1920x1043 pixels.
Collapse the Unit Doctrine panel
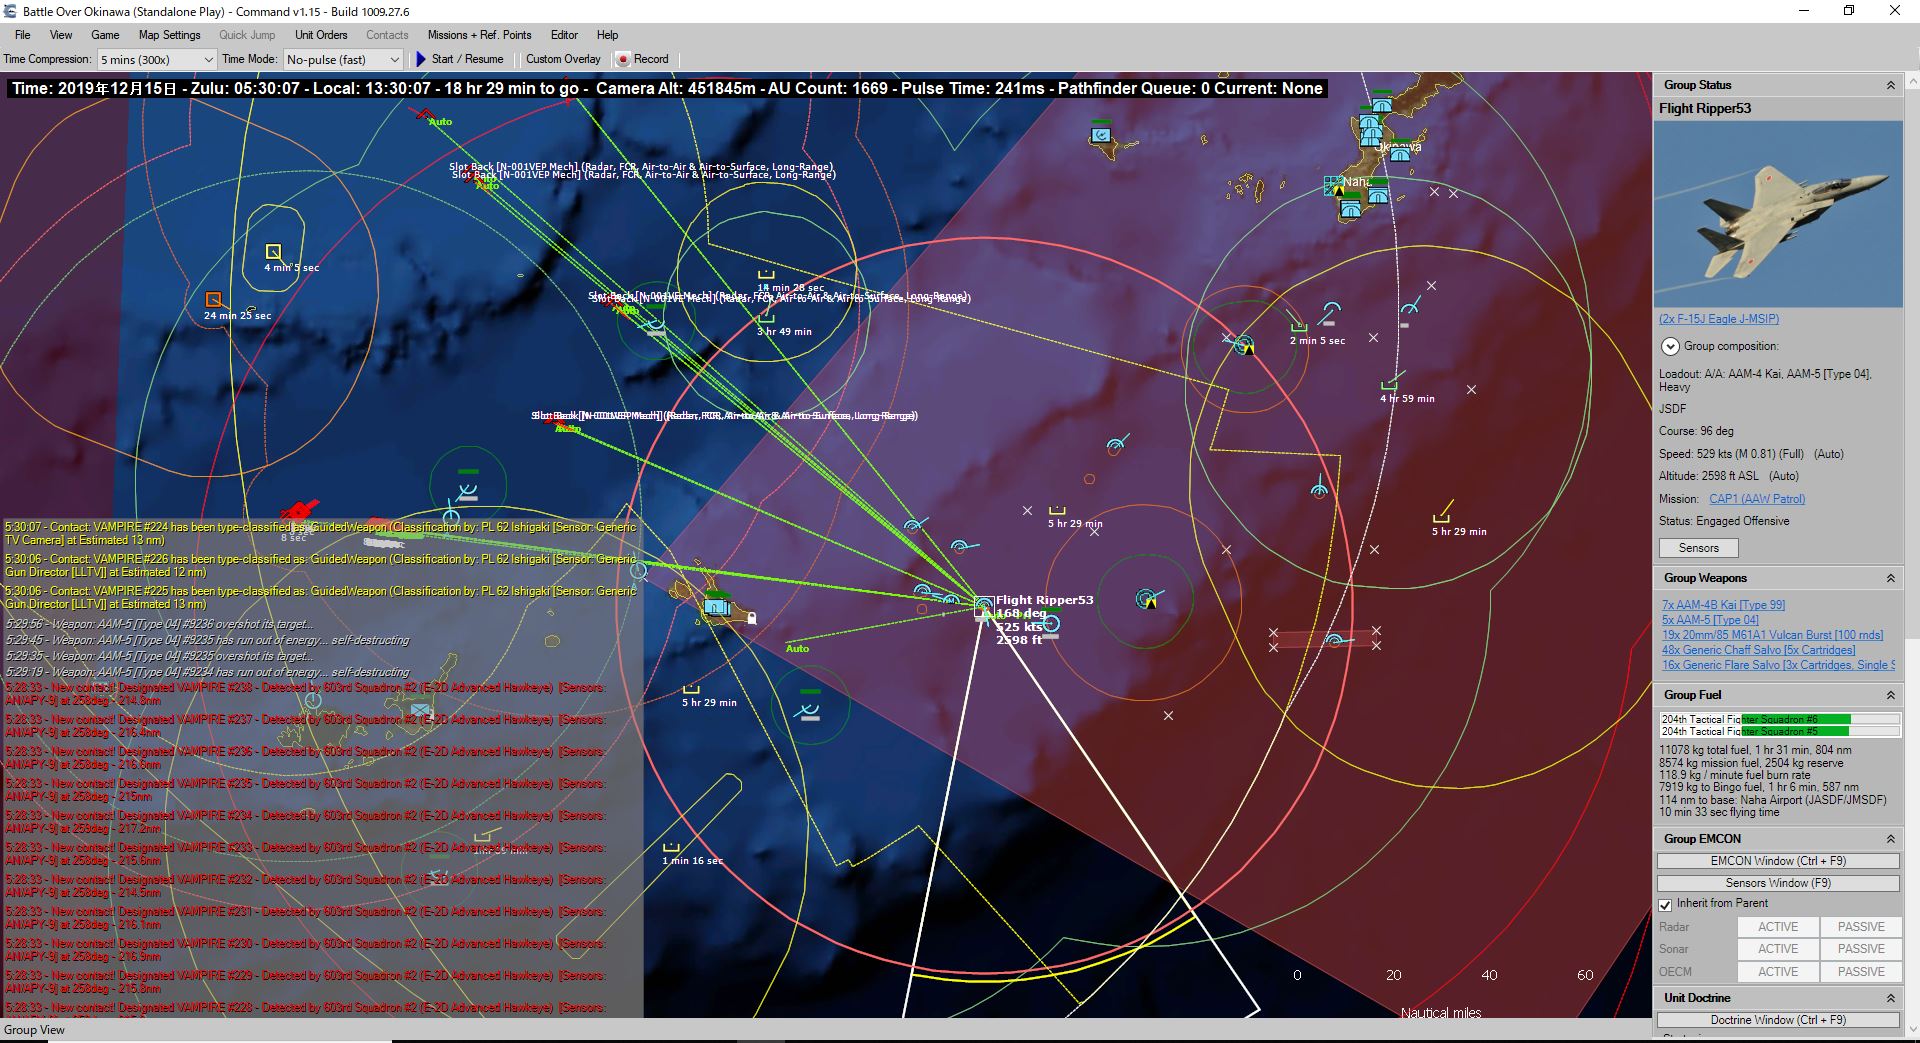pos(1890,998)
